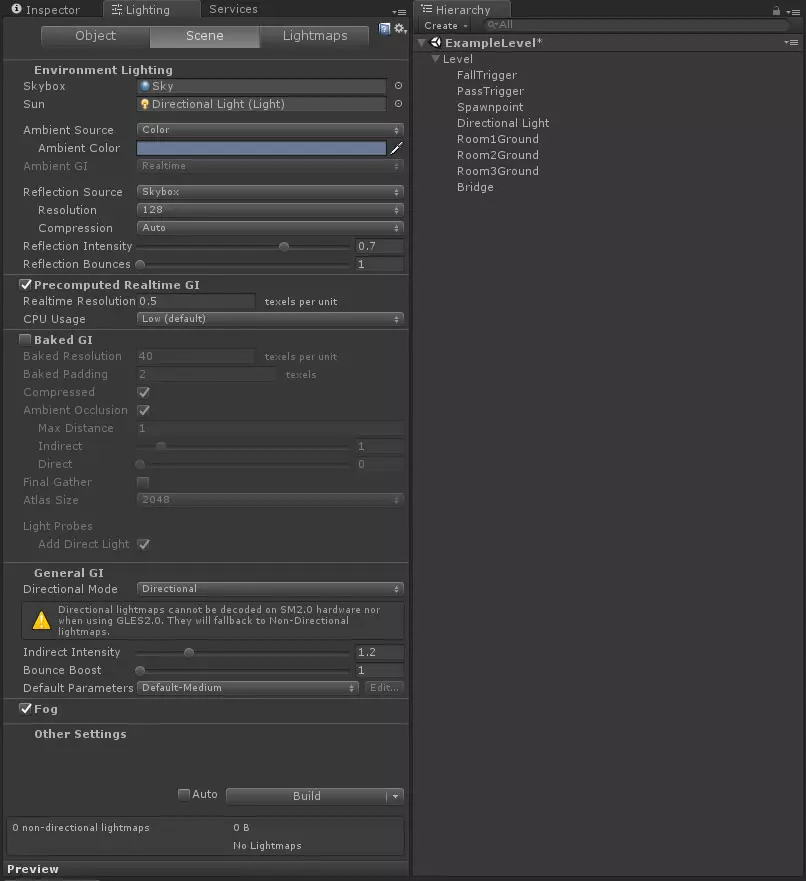Open the Skybox material picker circle
Viewport: 806px width, 881px height.
click(x=398, y=86)
